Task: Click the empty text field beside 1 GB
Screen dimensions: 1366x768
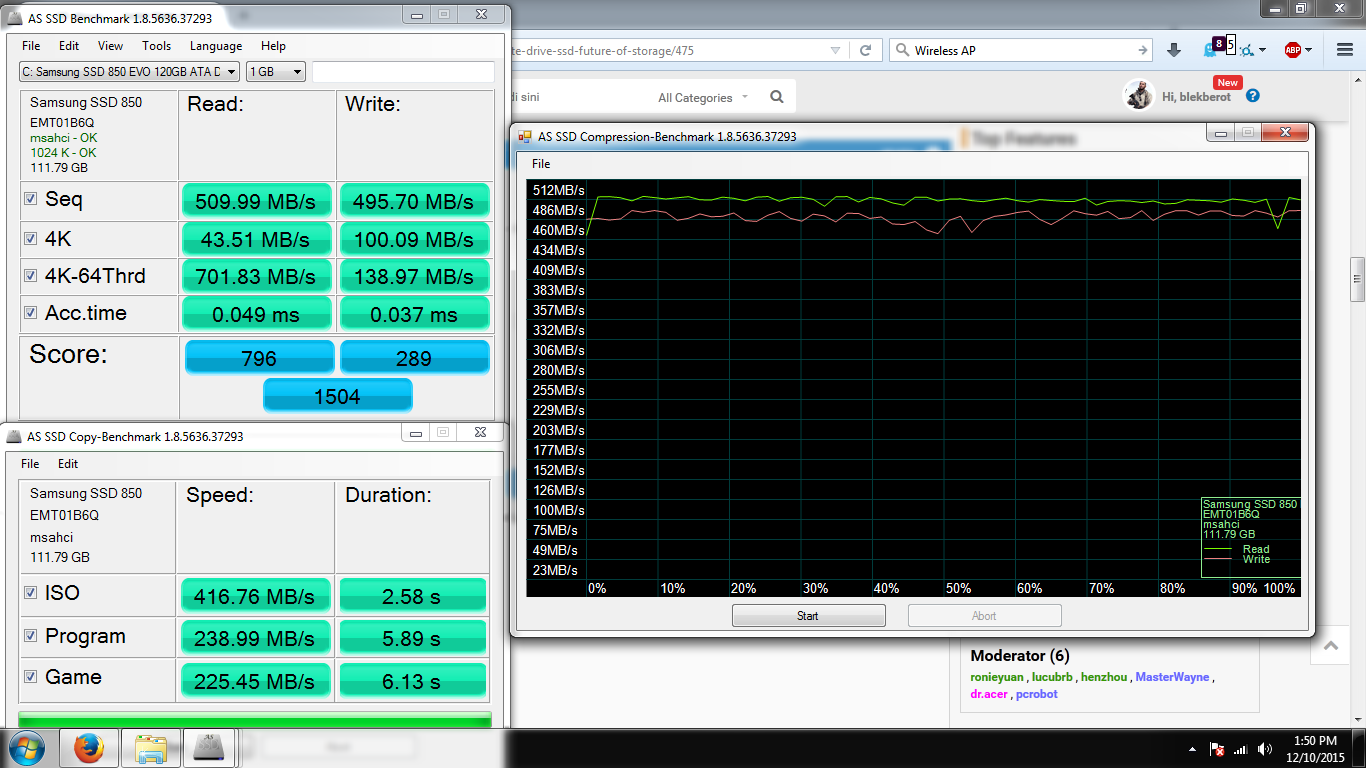Action: (x=403, y=72)
